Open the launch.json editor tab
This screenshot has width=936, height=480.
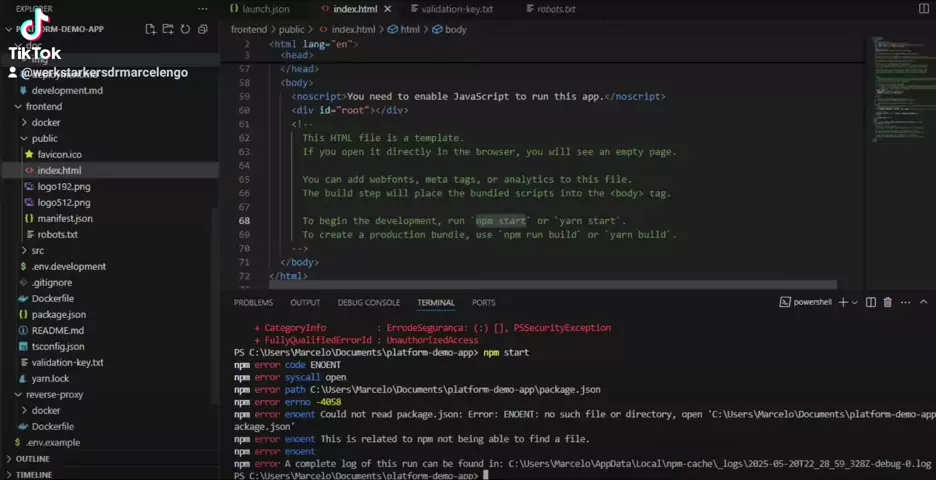pos(260,9)
